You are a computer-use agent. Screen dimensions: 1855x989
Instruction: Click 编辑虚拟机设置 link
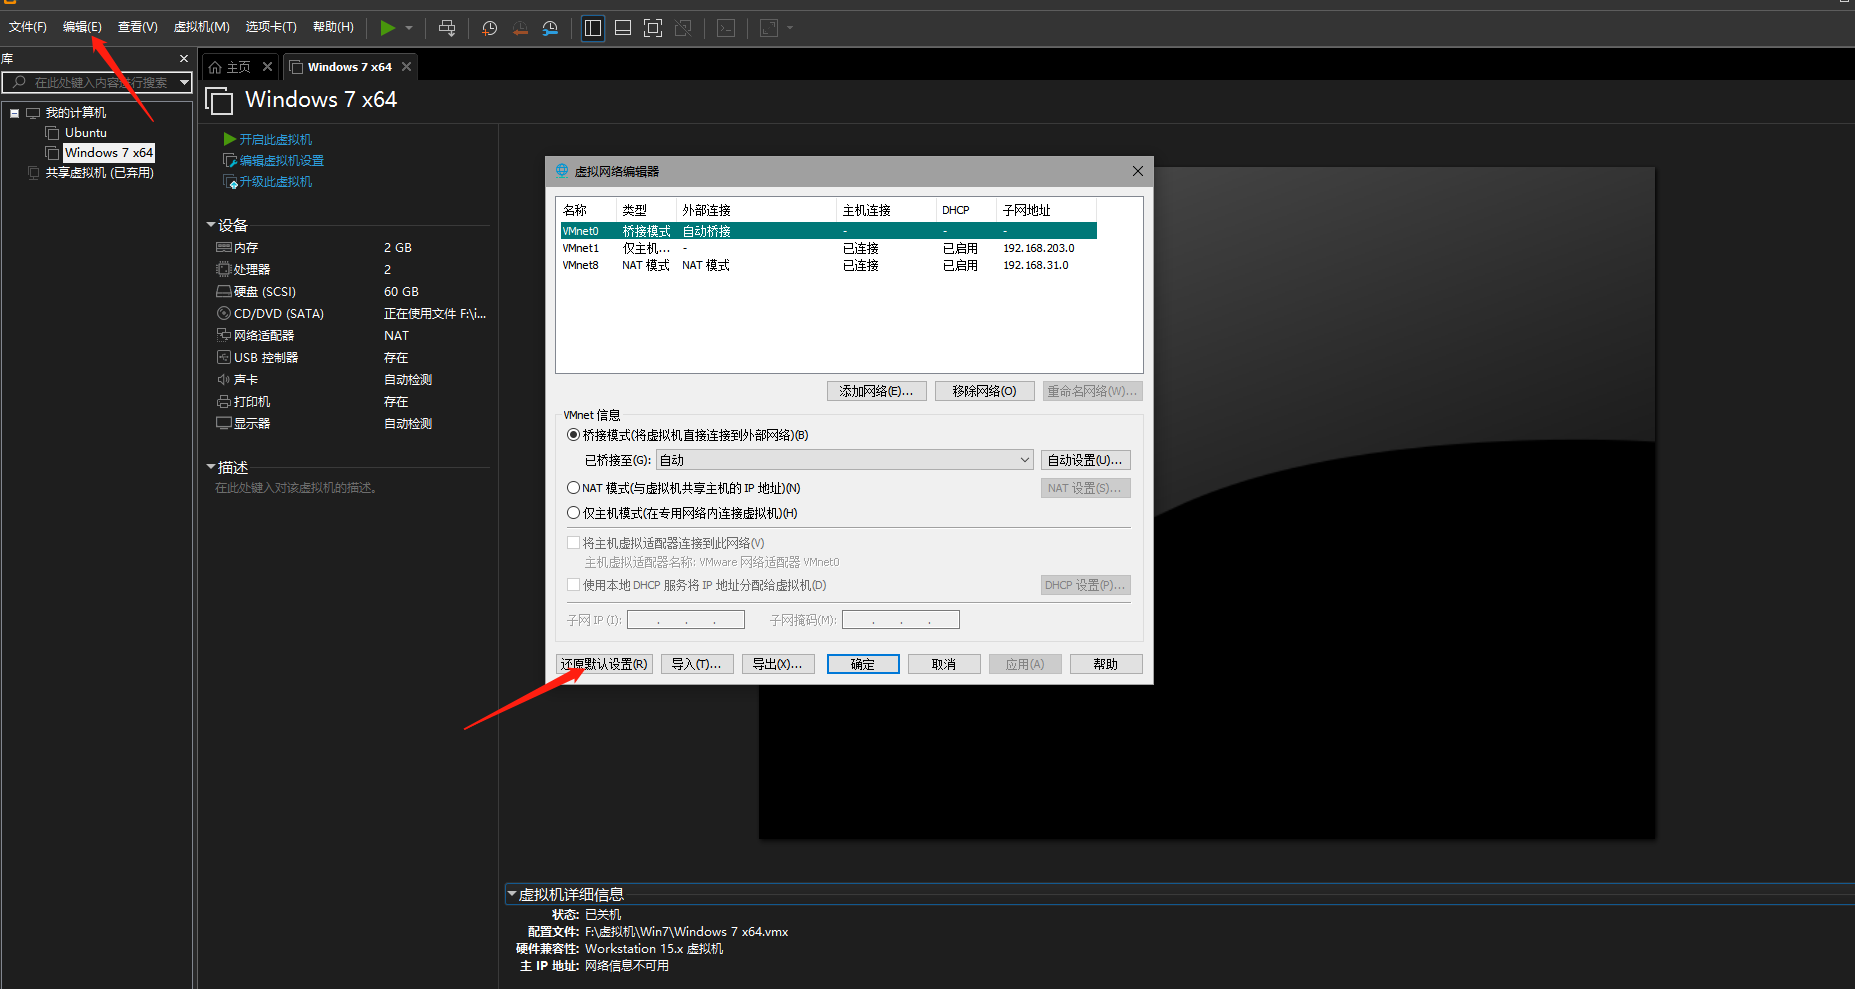[x=281, y=161]
